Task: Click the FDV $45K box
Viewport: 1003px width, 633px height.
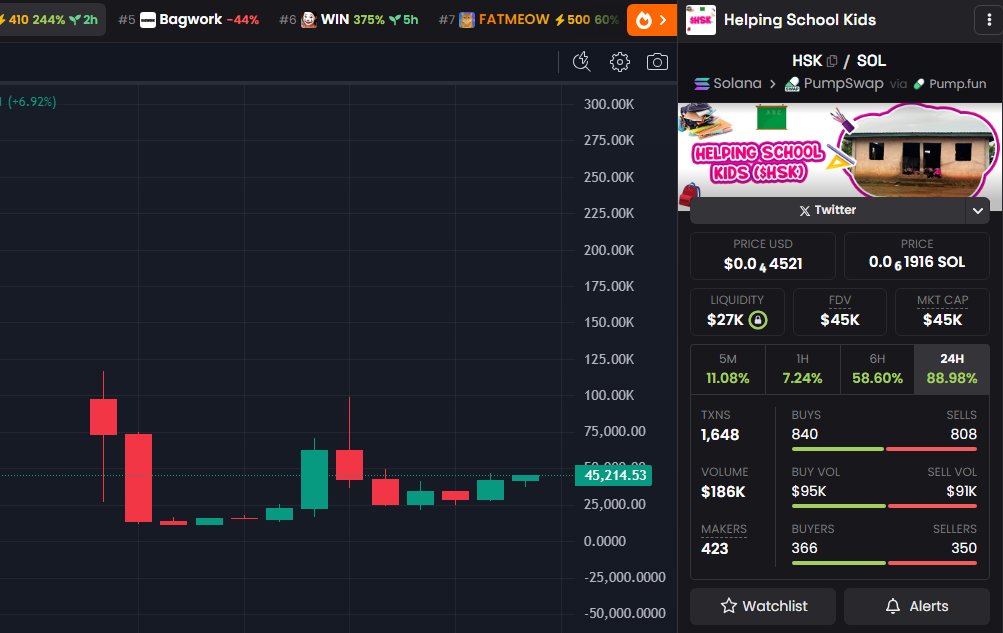Action: (839, 311)
